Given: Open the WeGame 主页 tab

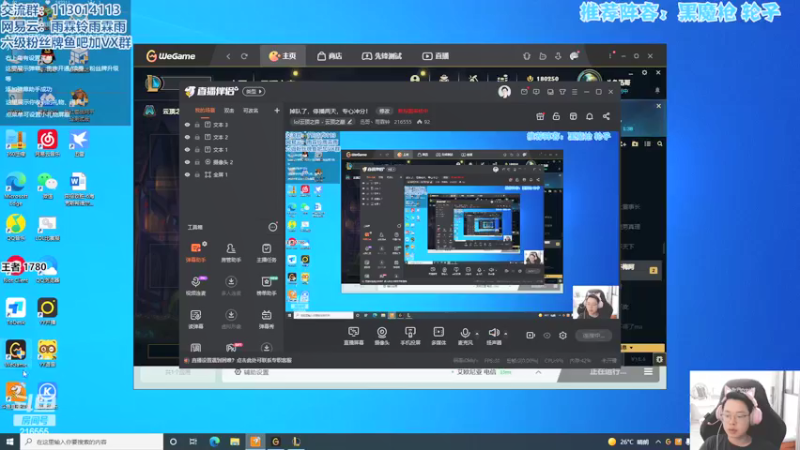Looking at the screenshot, I should tap(283, 56).
